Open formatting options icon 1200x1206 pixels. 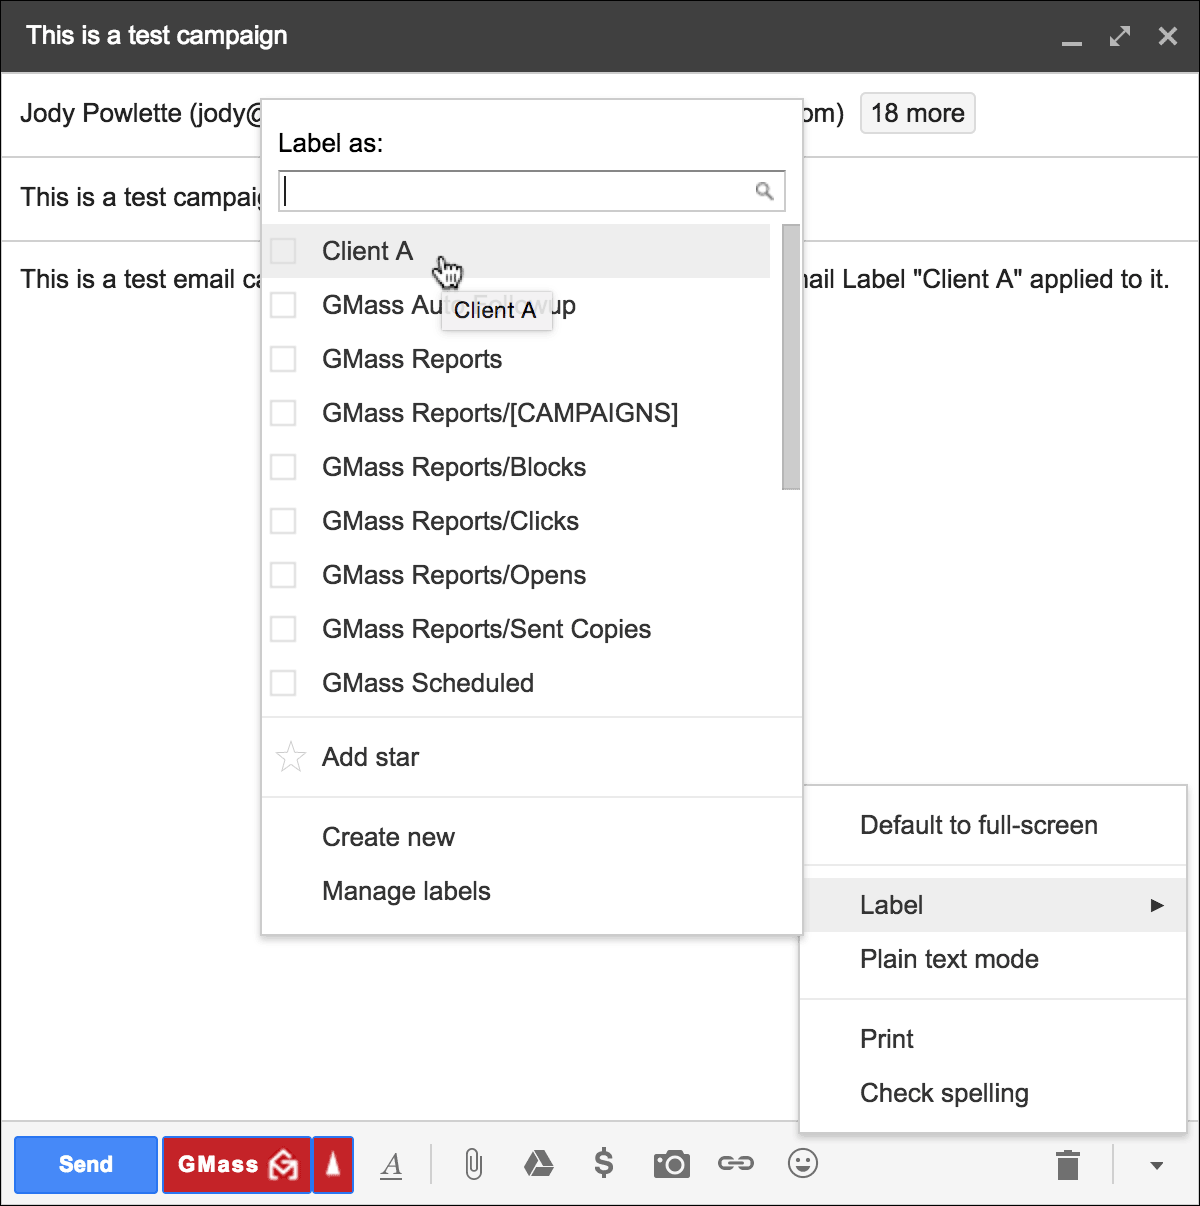pyautogui.click(x=392, y=1165)
